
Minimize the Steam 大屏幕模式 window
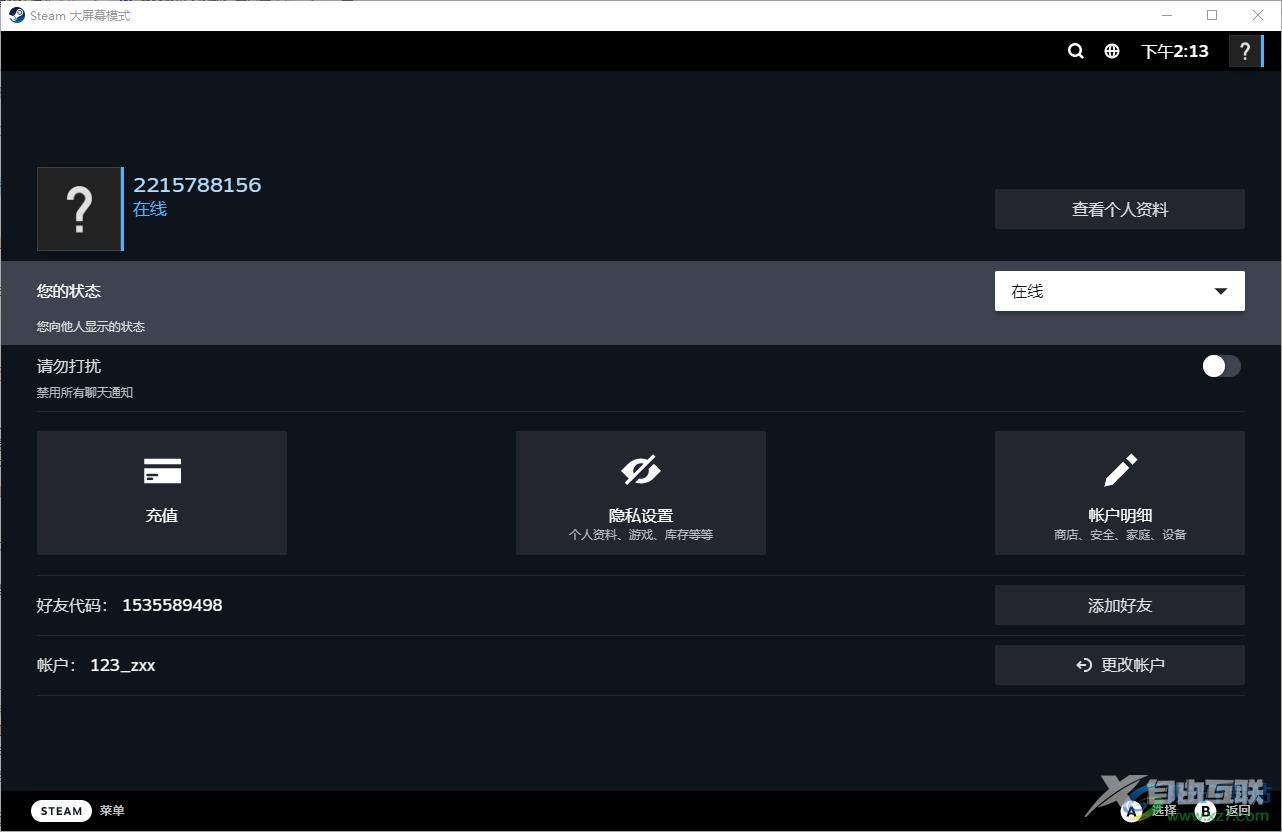tap(1166, 15)
